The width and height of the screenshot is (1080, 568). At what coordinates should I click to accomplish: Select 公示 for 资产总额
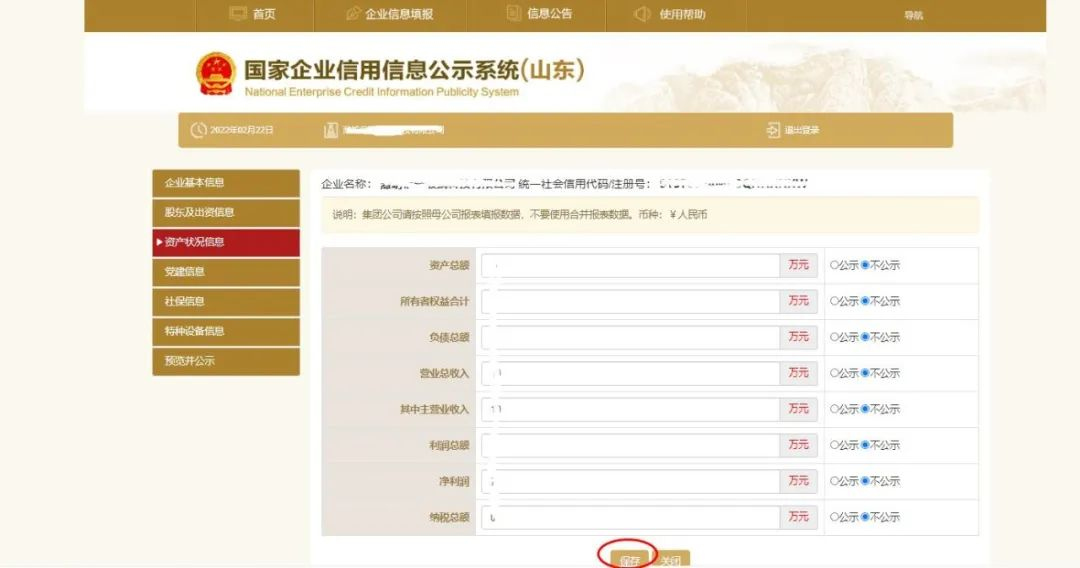[x=834, y=265]
